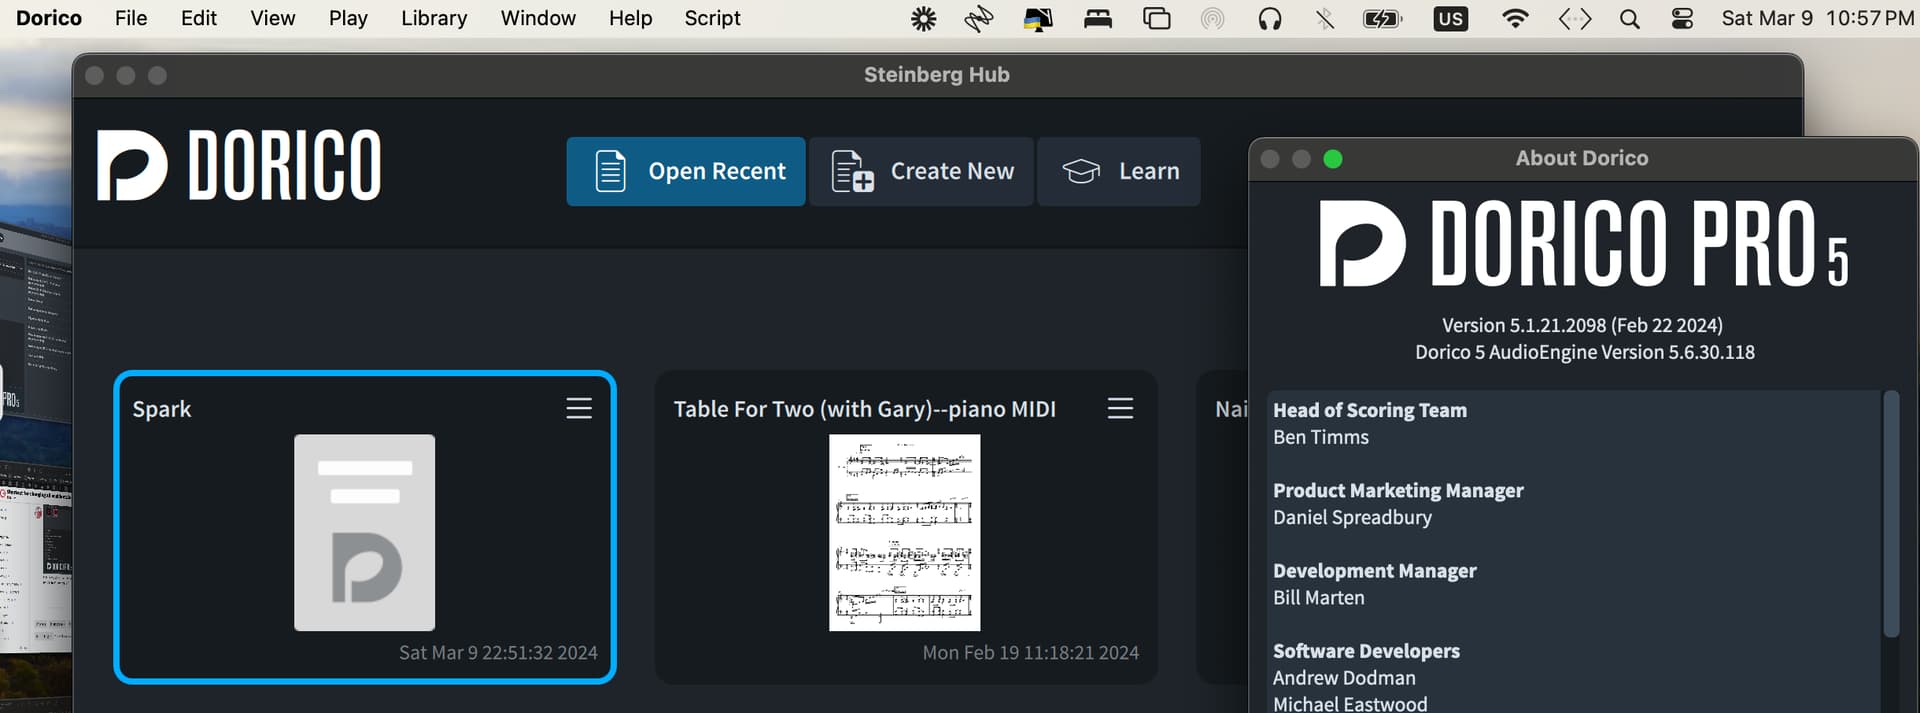Image resolution: width=1920 pixels, height=713 pixels.
Task: Switch to the Open Recent tab
Action: [686, 172]
